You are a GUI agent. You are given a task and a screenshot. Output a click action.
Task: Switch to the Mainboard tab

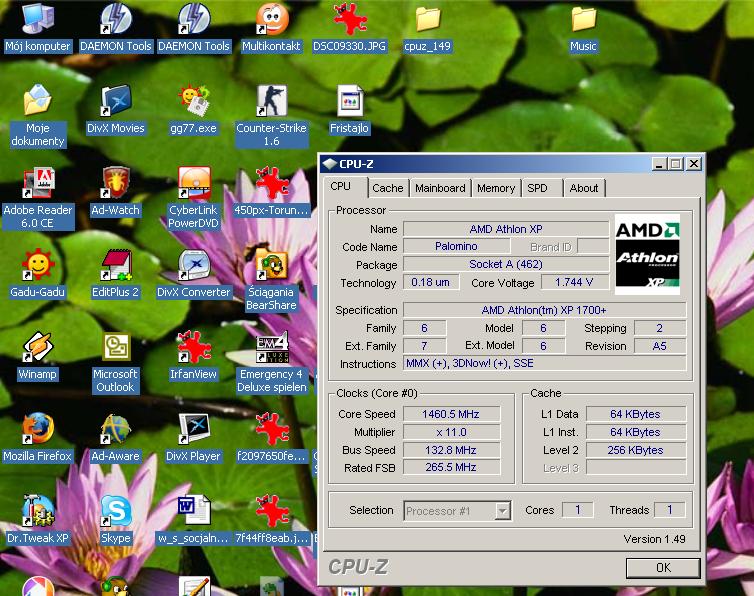point(440,188)
